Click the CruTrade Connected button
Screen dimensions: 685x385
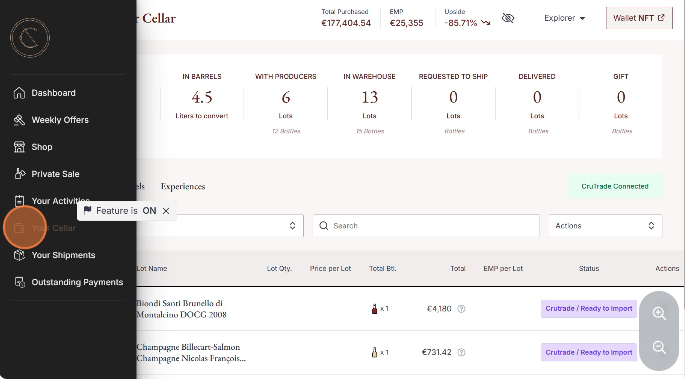(x=615, y=187)
